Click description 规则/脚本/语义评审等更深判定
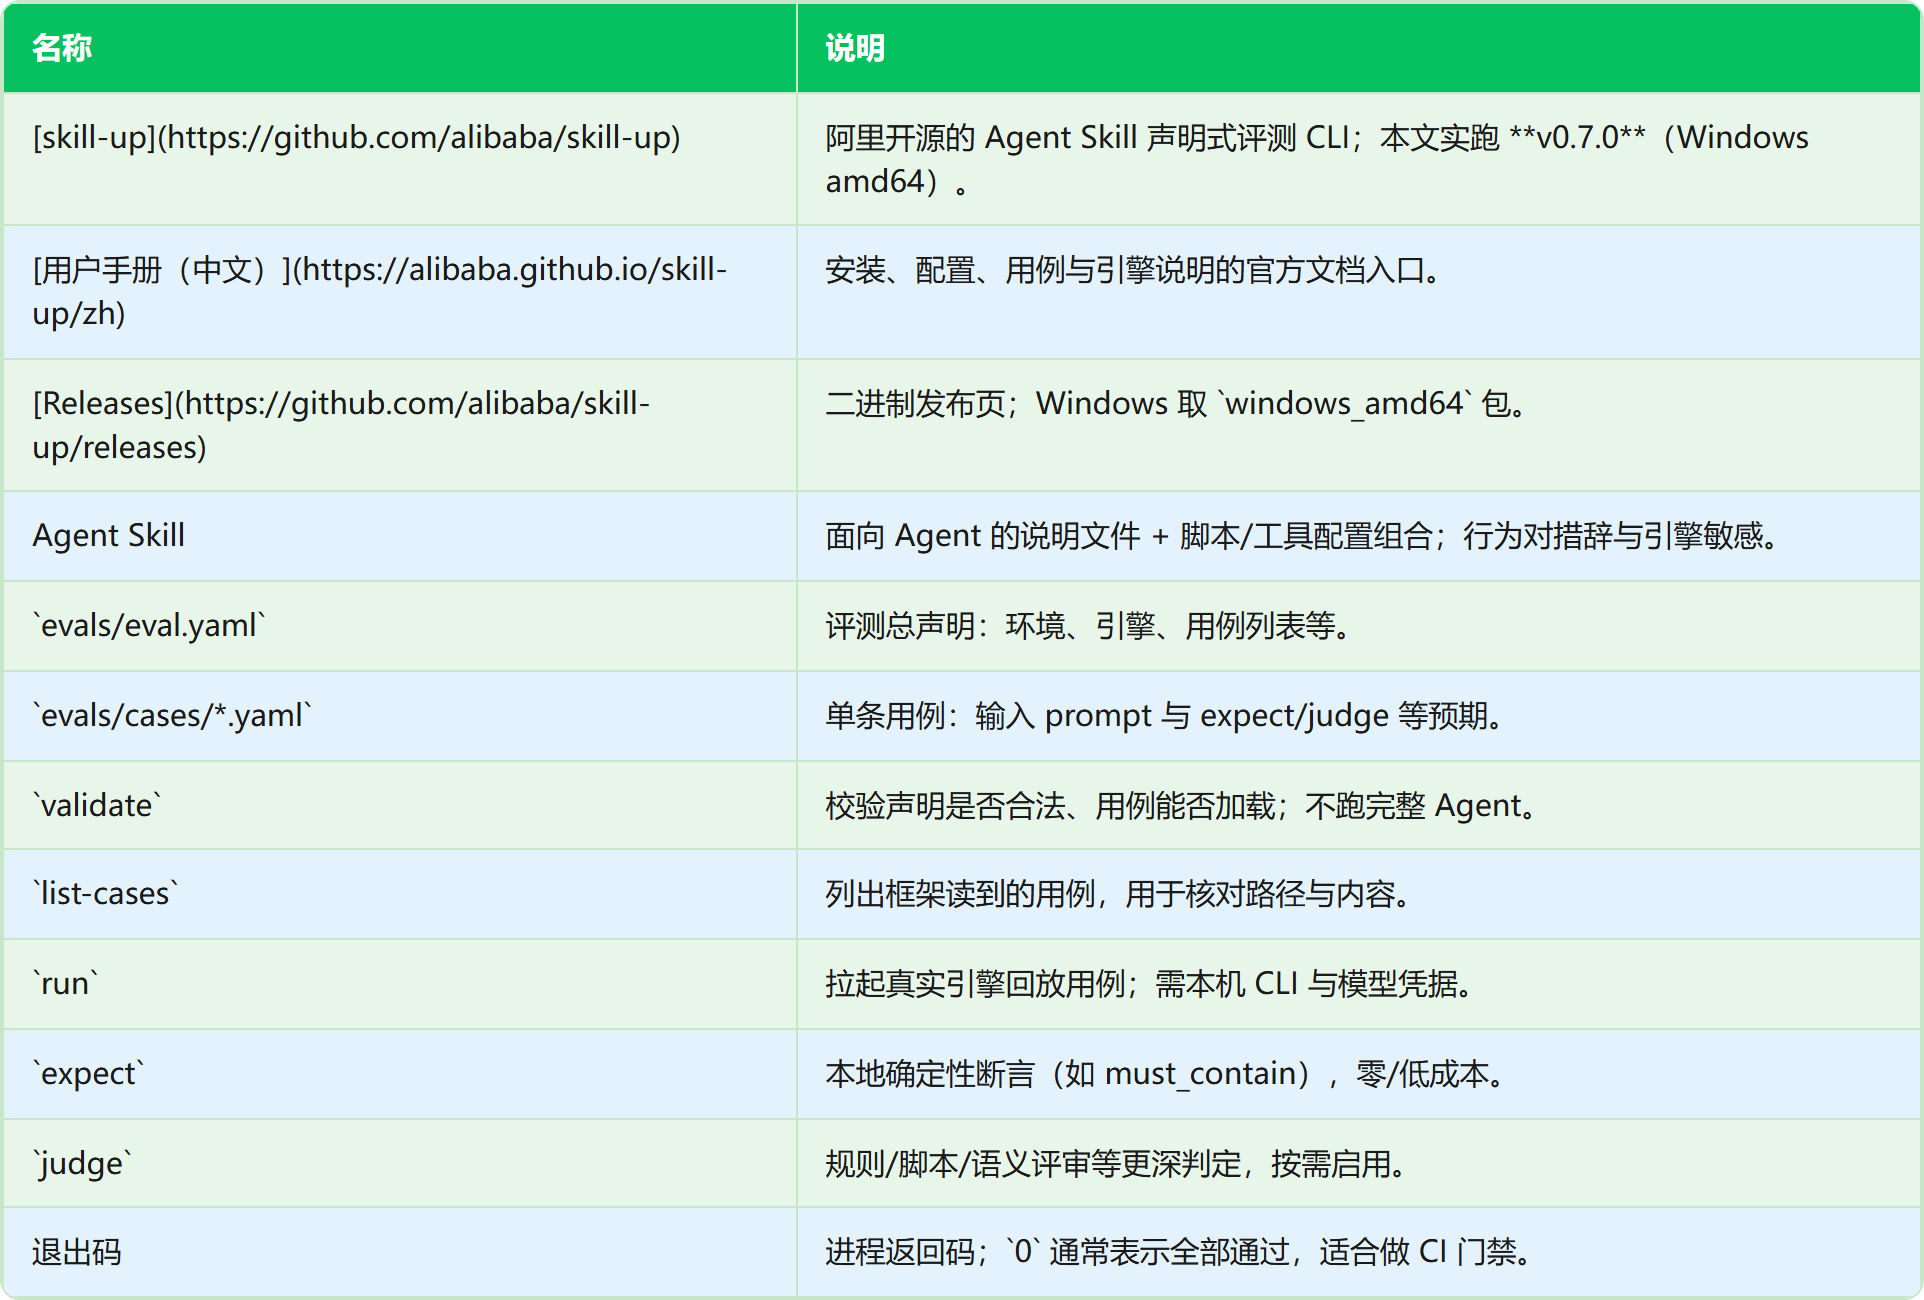This screenshot has width=1924, height=1300. click(x=1358, y=1163)
